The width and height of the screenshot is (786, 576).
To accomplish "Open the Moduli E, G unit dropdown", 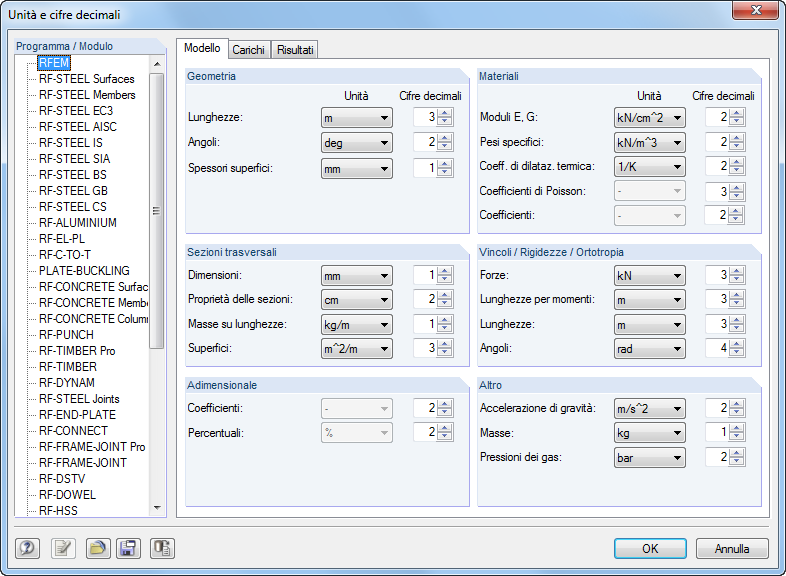I will [650, 118].
